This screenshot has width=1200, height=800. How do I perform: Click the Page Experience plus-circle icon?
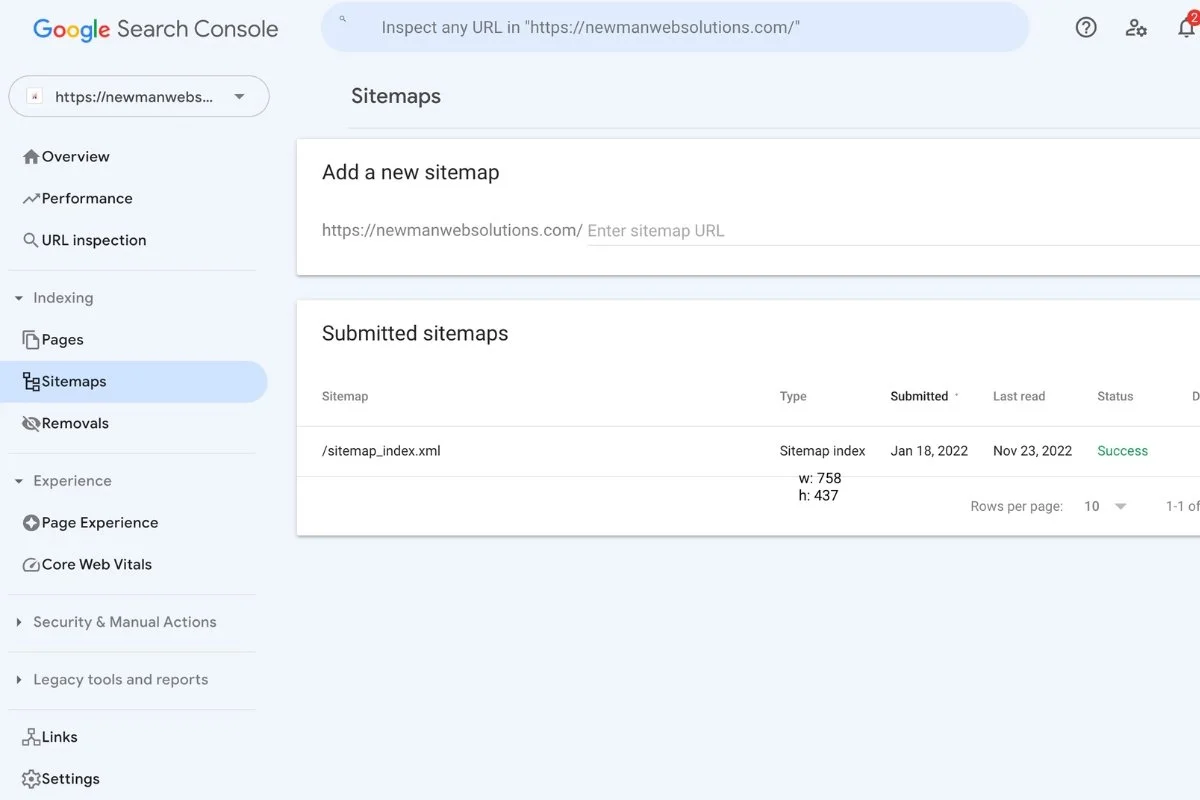tap(31, 523)
